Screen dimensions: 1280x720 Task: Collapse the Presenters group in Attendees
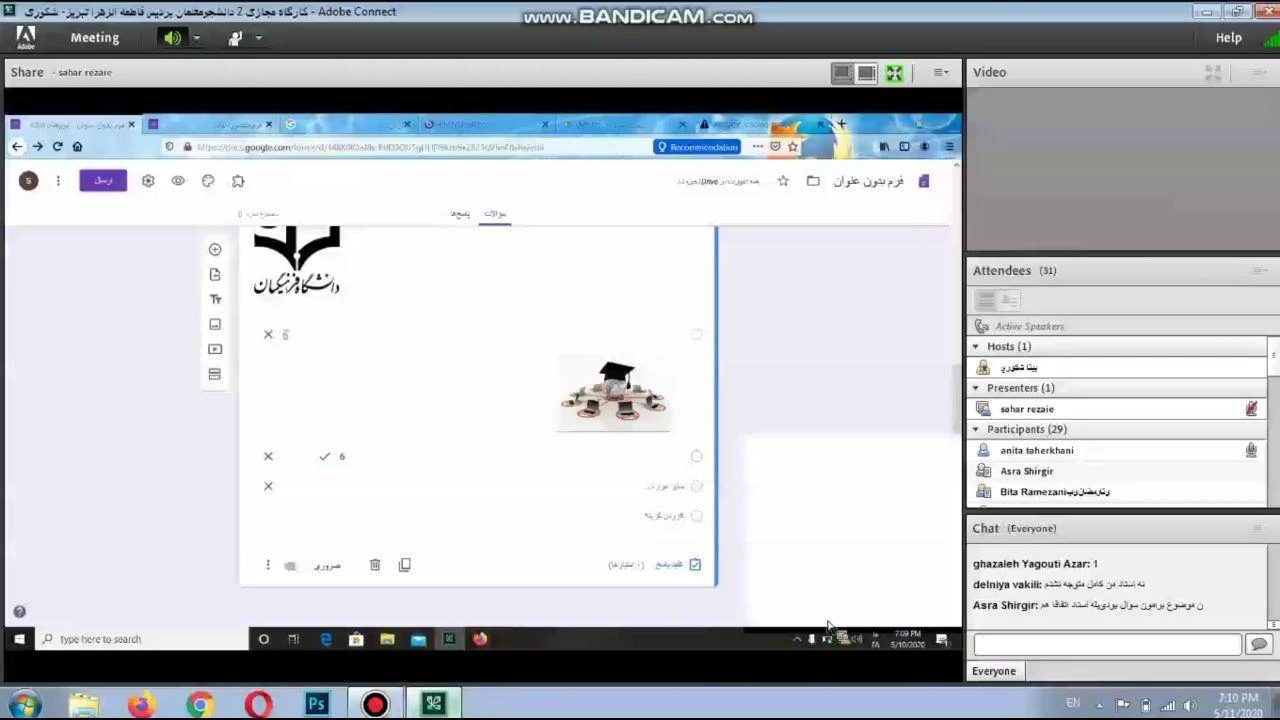[x=976, y=388]
